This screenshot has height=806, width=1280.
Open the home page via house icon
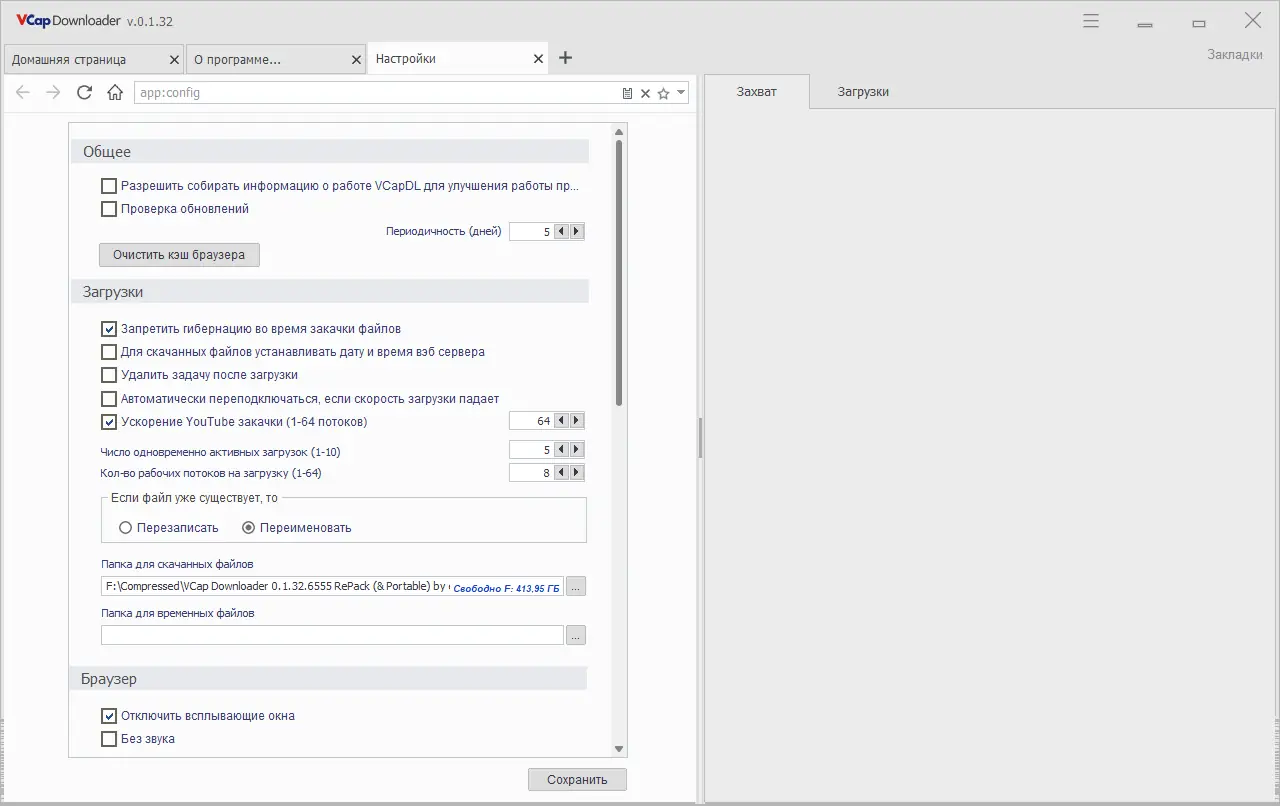[116, 93]
